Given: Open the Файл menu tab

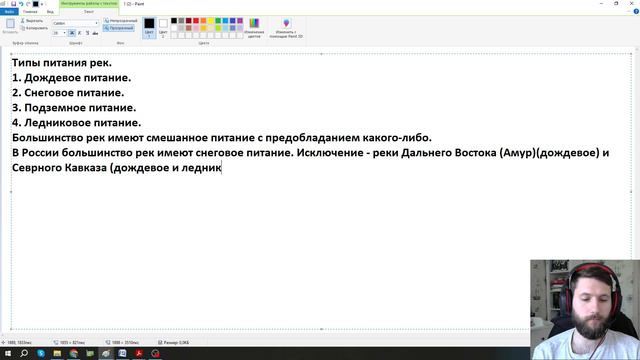Looking at the screenshot, I should click(9, 11).
